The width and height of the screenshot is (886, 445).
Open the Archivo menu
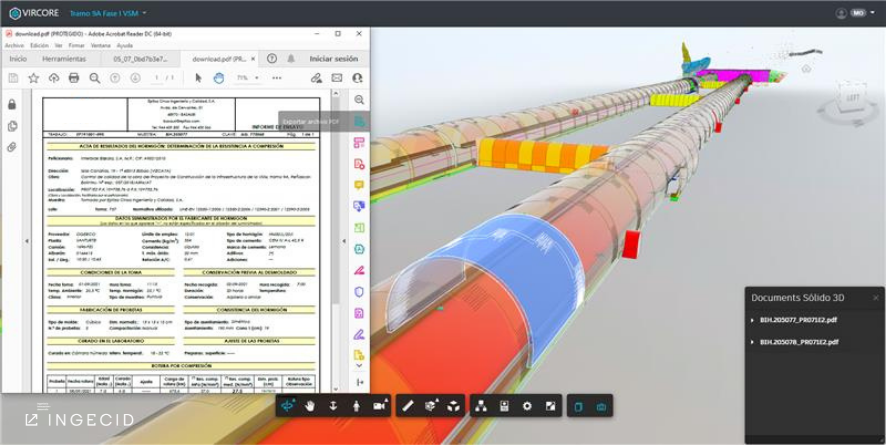click(14, 45)
